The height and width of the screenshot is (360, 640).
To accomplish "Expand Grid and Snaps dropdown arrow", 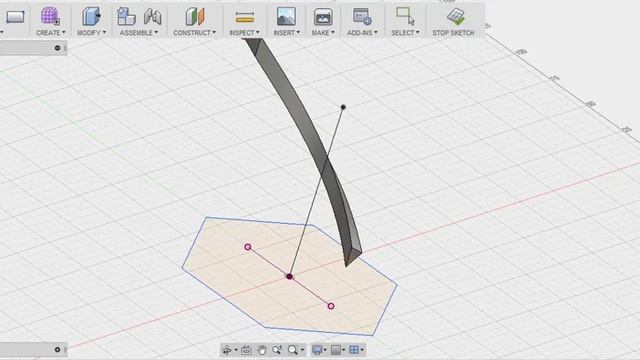I will pyautogui.click(x=344, y=350).
